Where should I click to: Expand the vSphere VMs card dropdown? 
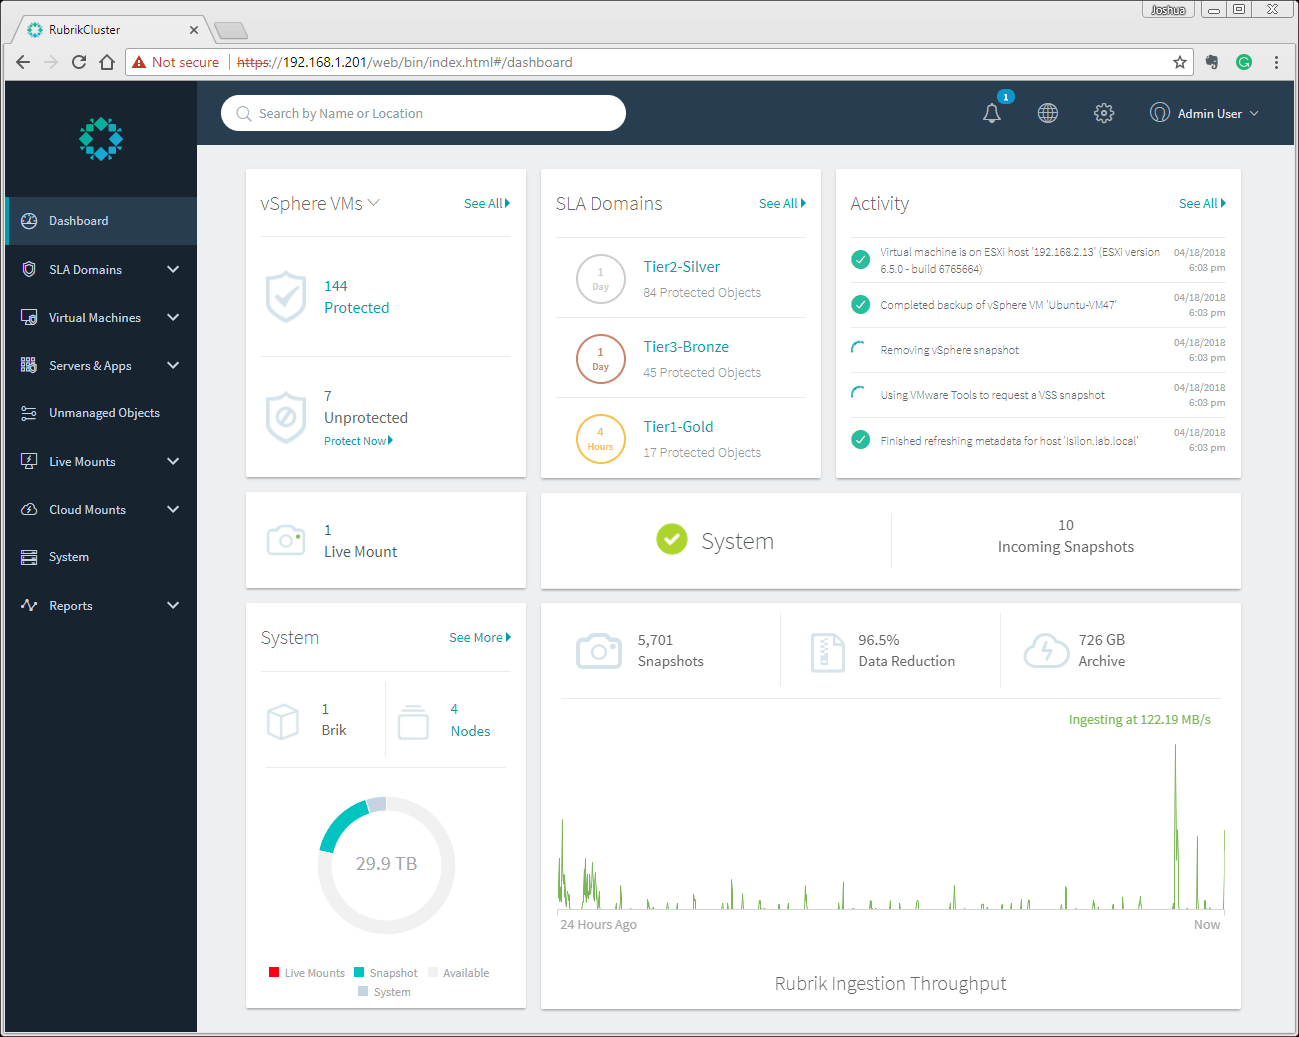[x=374, y=202]
